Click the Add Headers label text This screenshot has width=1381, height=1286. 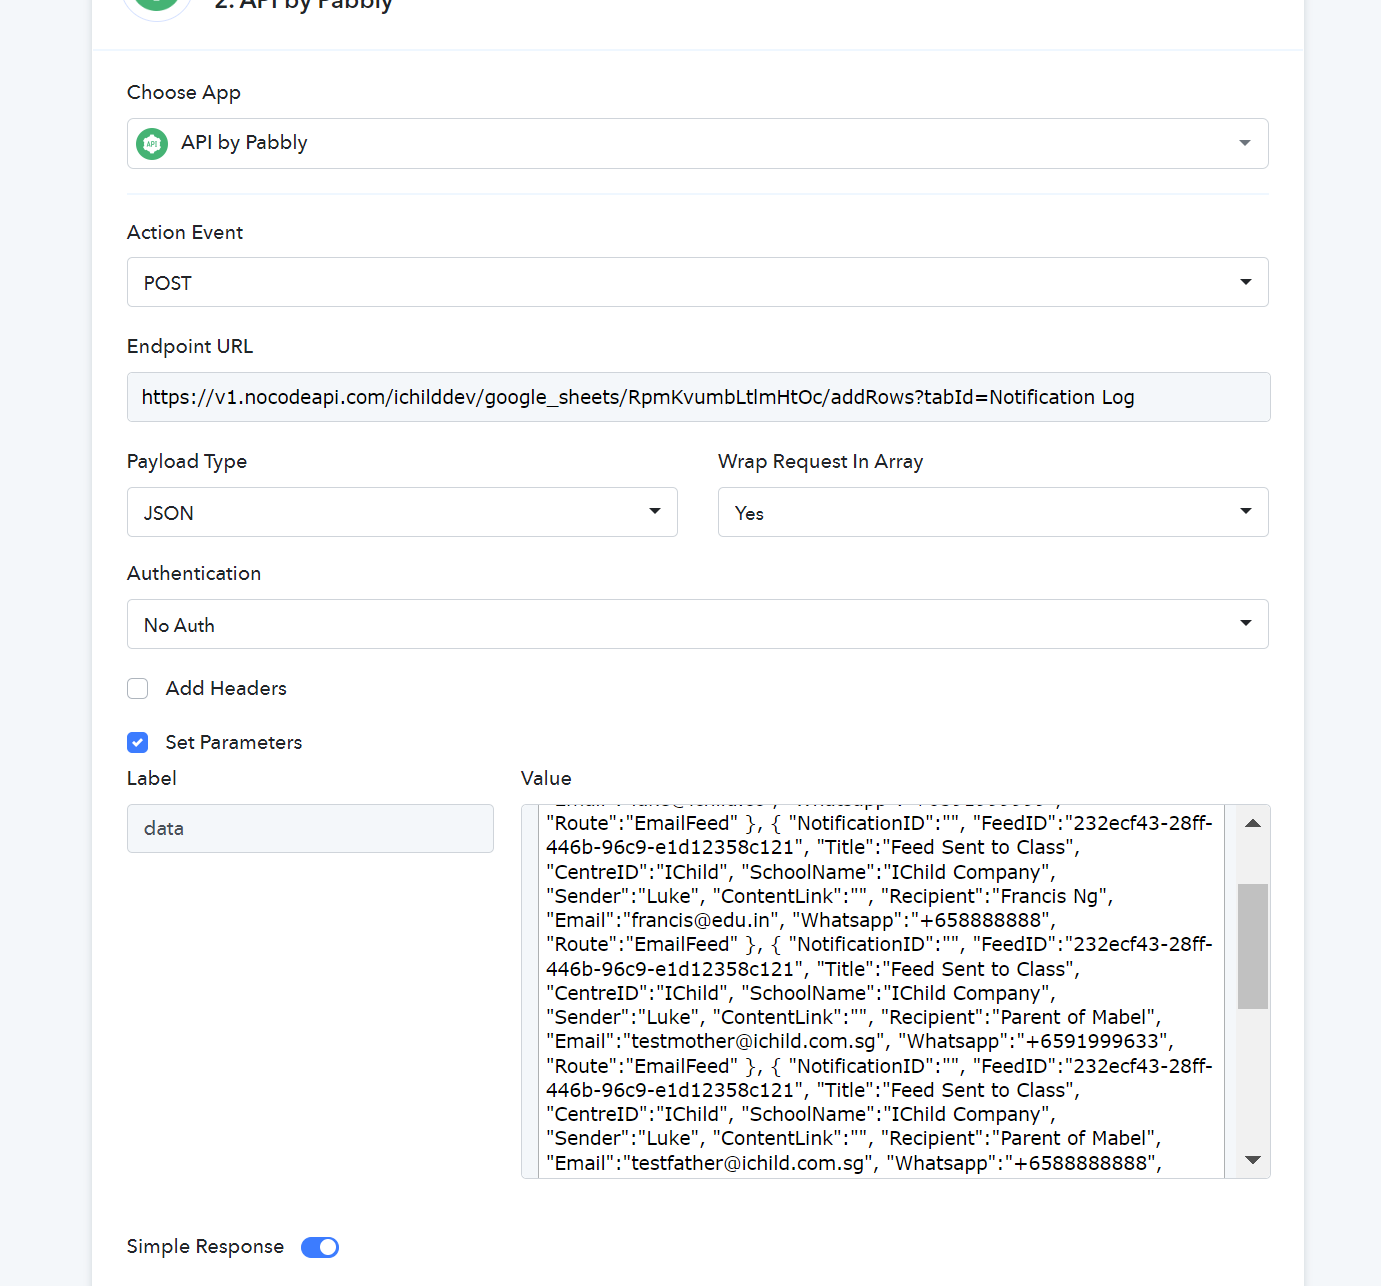(x=226, y=688)
